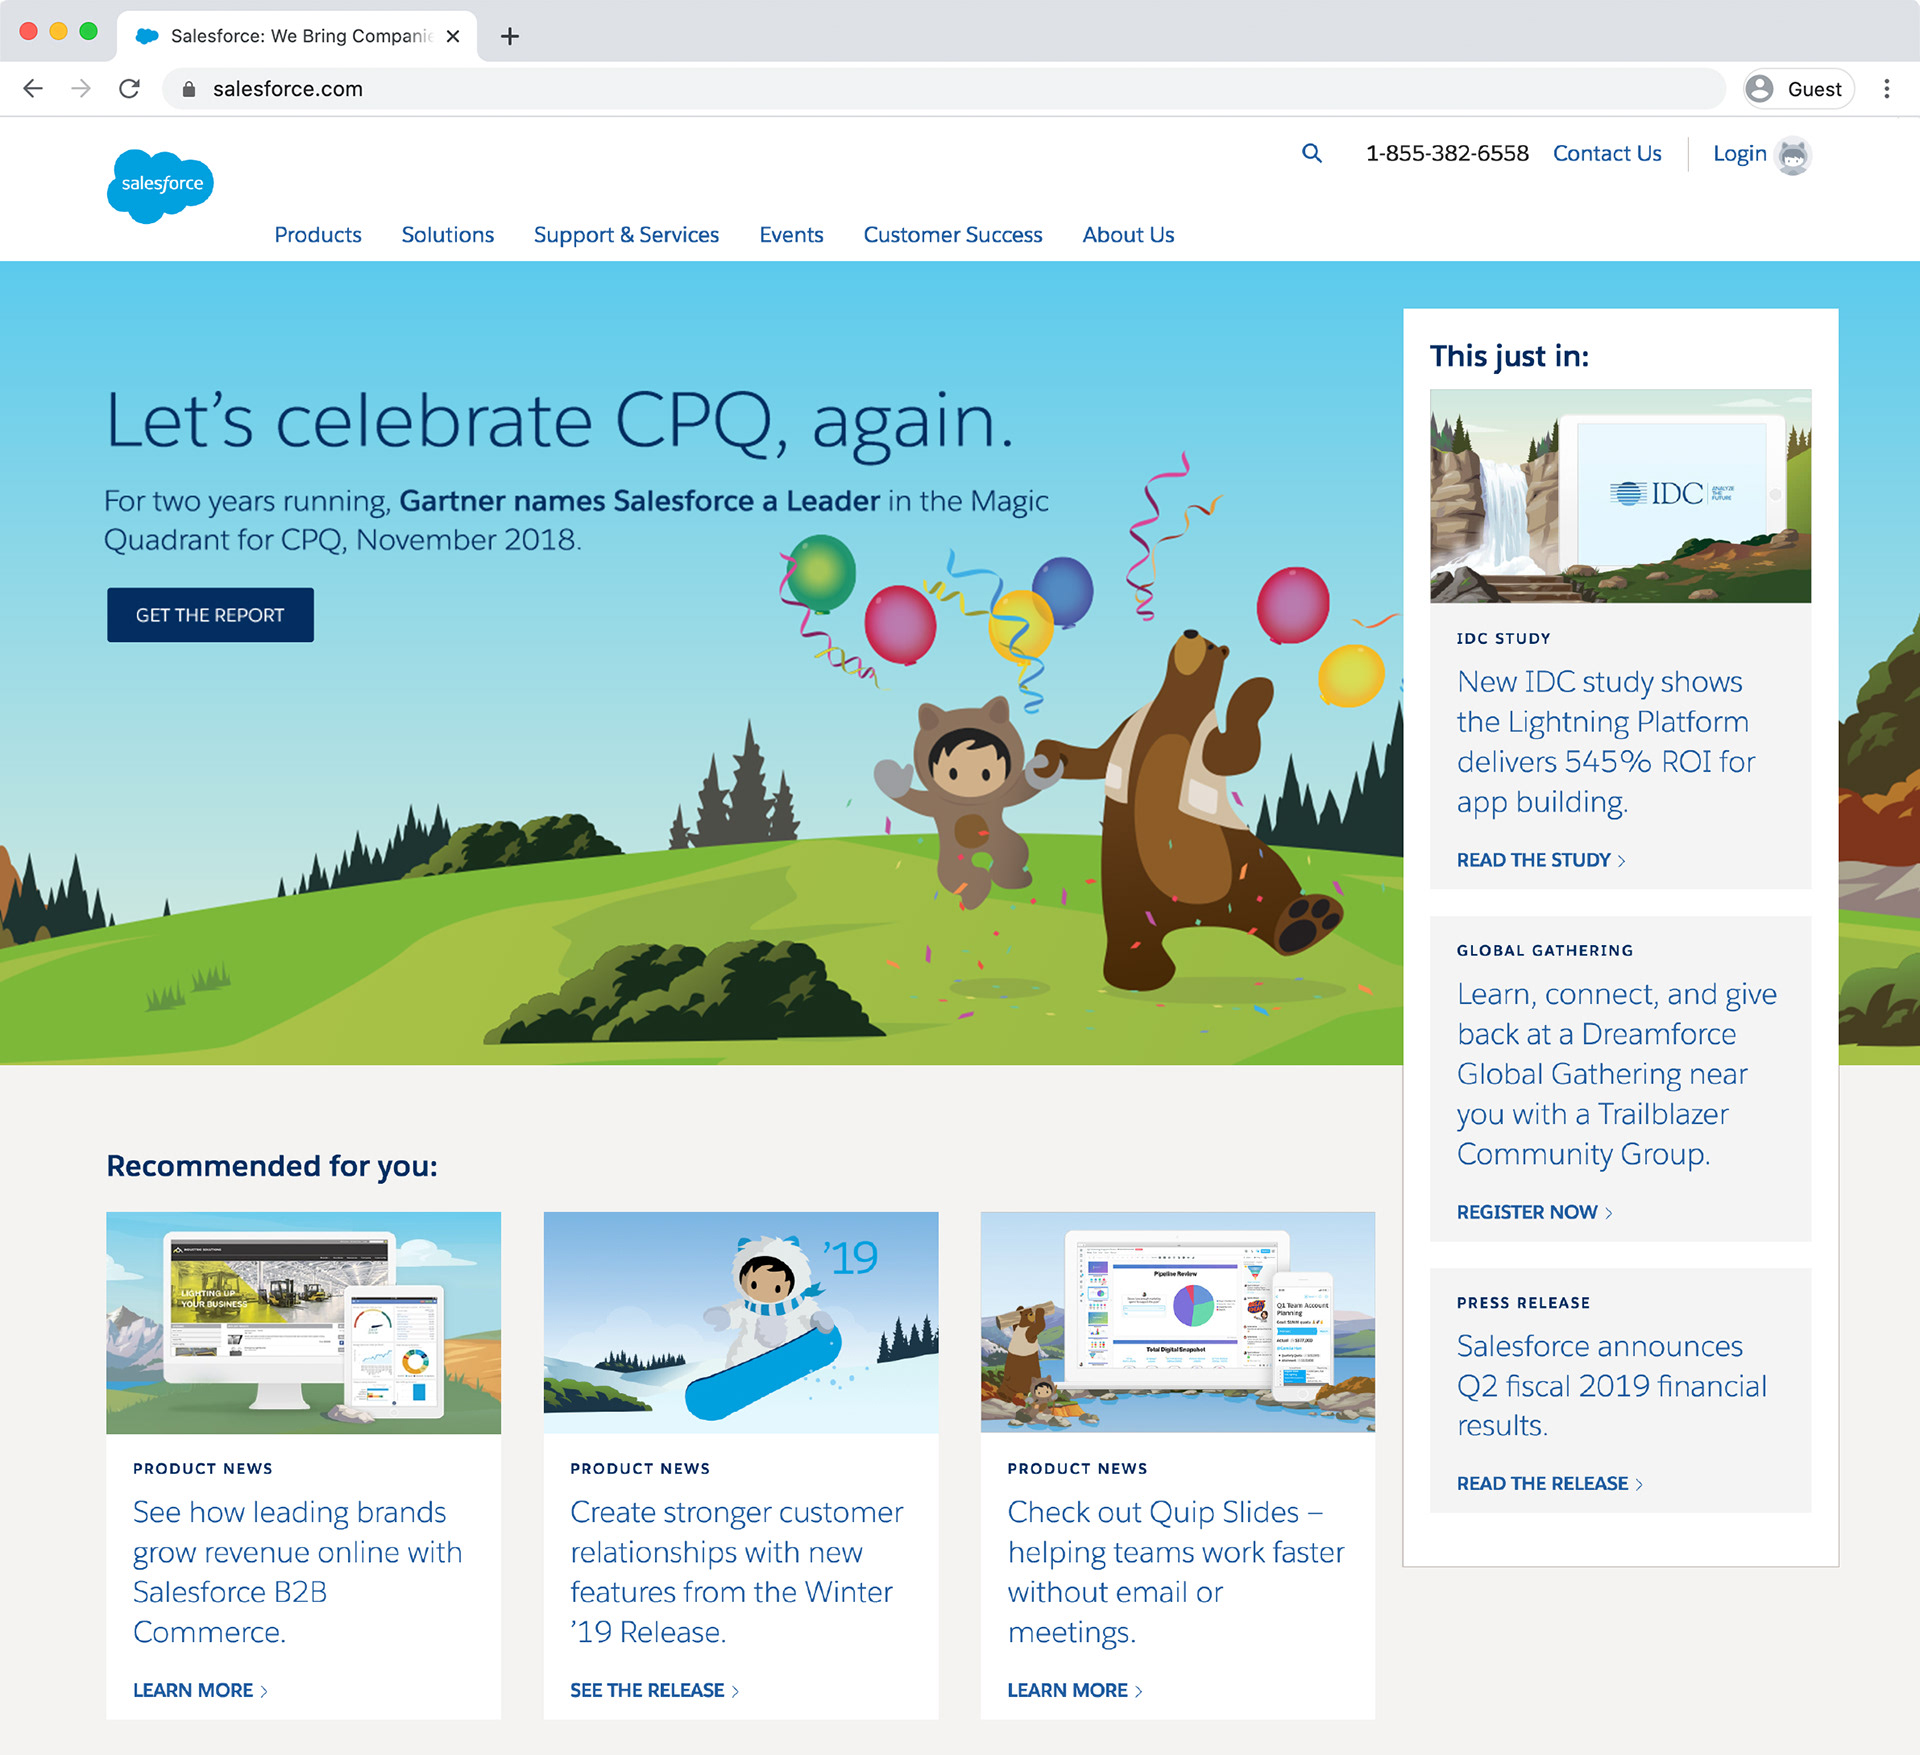Open the Events menu
The width and height of the screenshot is (1920, 1755).
pos(791,235)
